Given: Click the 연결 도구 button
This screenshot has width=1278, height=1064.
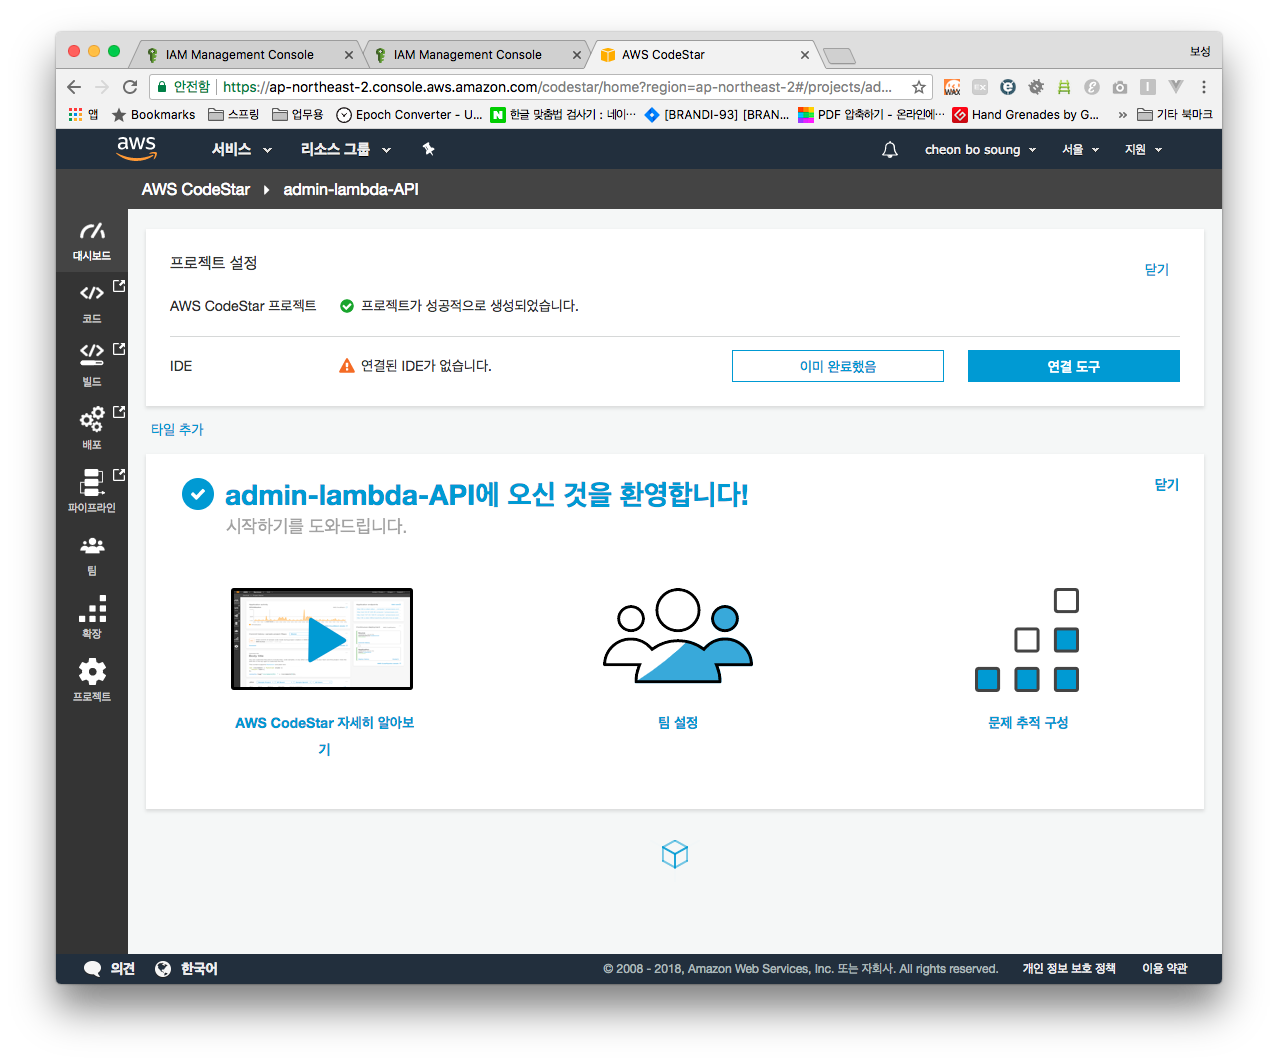Looking at the screenshot, I should 1073,366.
